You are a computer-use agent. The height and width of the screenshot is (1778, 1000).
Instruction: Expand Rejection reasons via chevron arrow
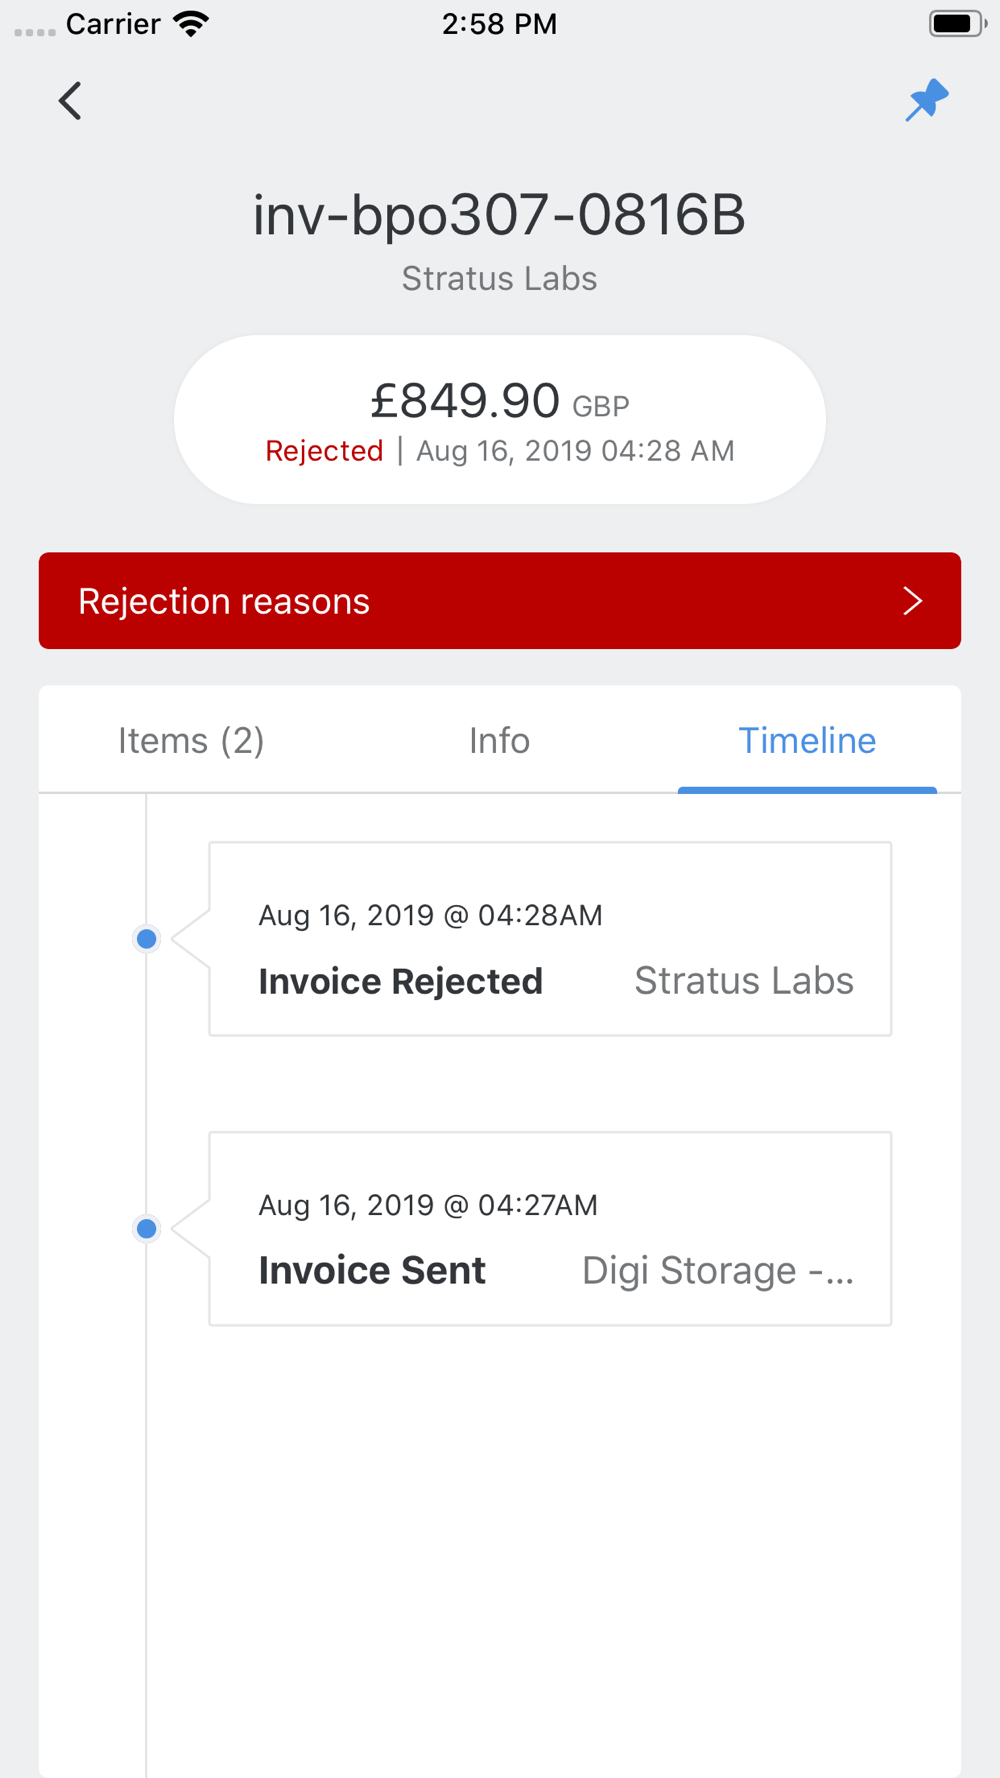(912, 601)
